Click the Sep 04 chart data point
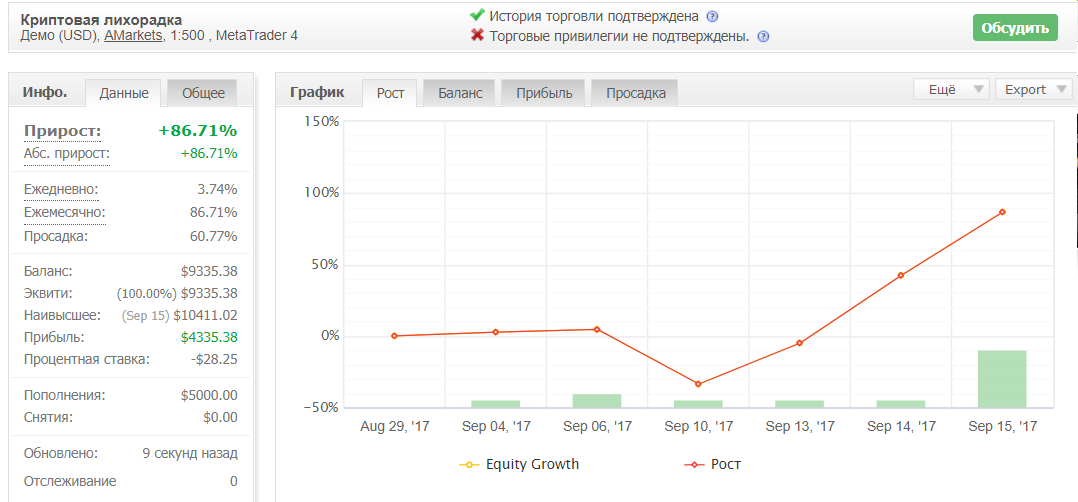The image size is (1078, 502). pyautogui.click(x=496, y=332)
